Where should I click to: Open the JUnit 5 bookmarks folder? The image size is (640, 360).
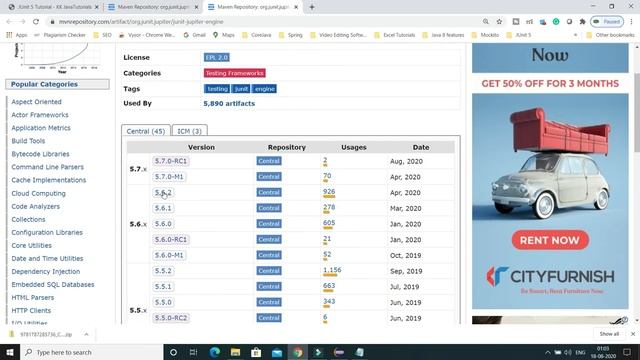coord(519,35)
